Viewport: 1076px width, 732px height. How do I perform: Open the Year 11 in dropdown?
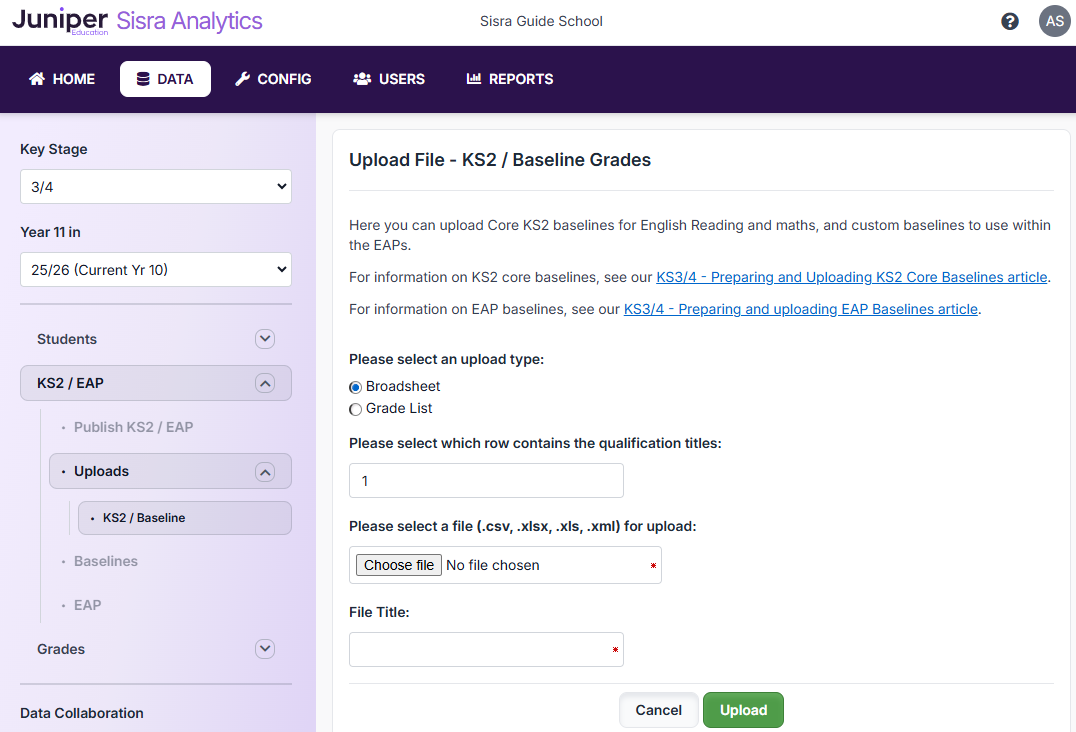156,270
